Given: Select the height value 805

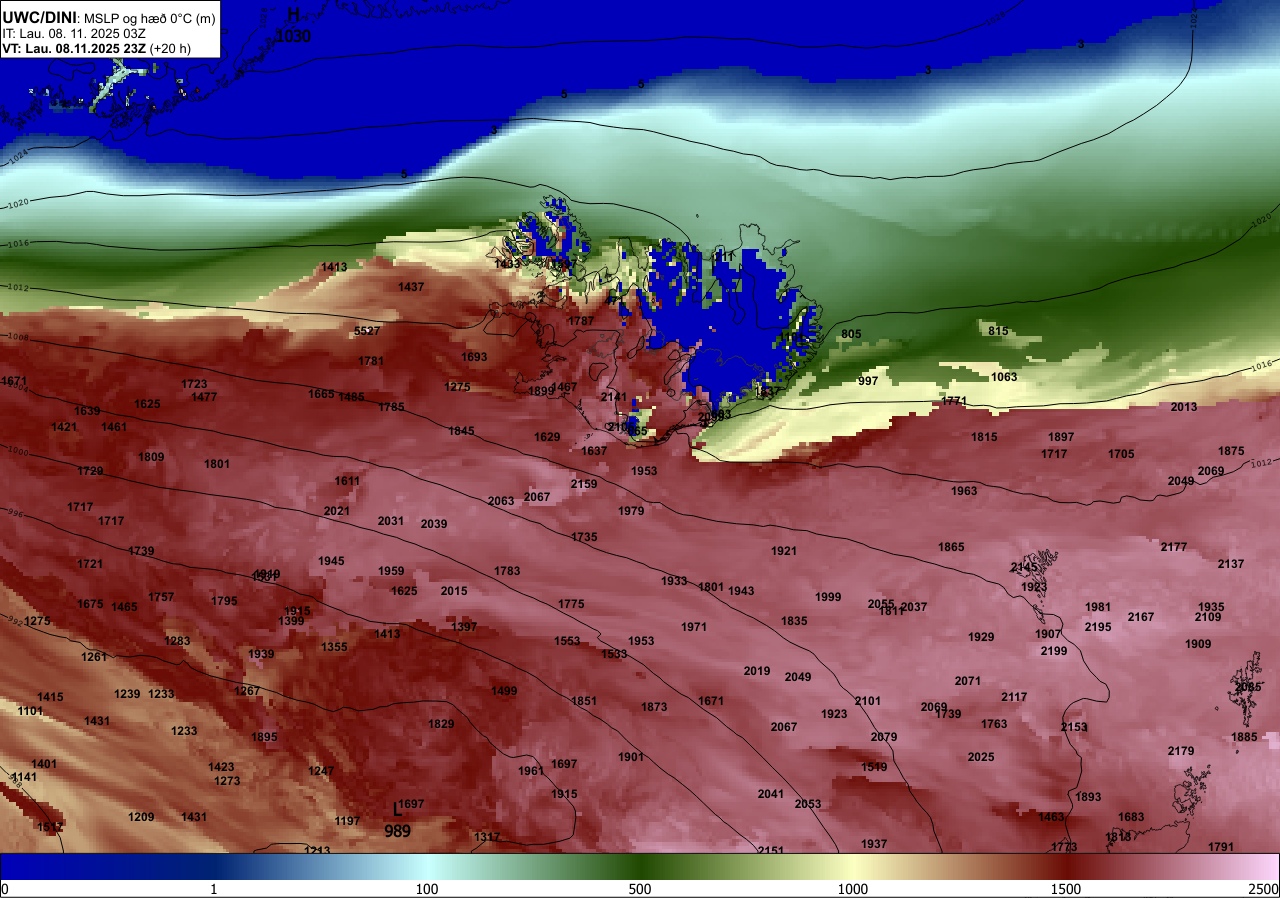Looking at the screenshot, I should click(851, 334).
